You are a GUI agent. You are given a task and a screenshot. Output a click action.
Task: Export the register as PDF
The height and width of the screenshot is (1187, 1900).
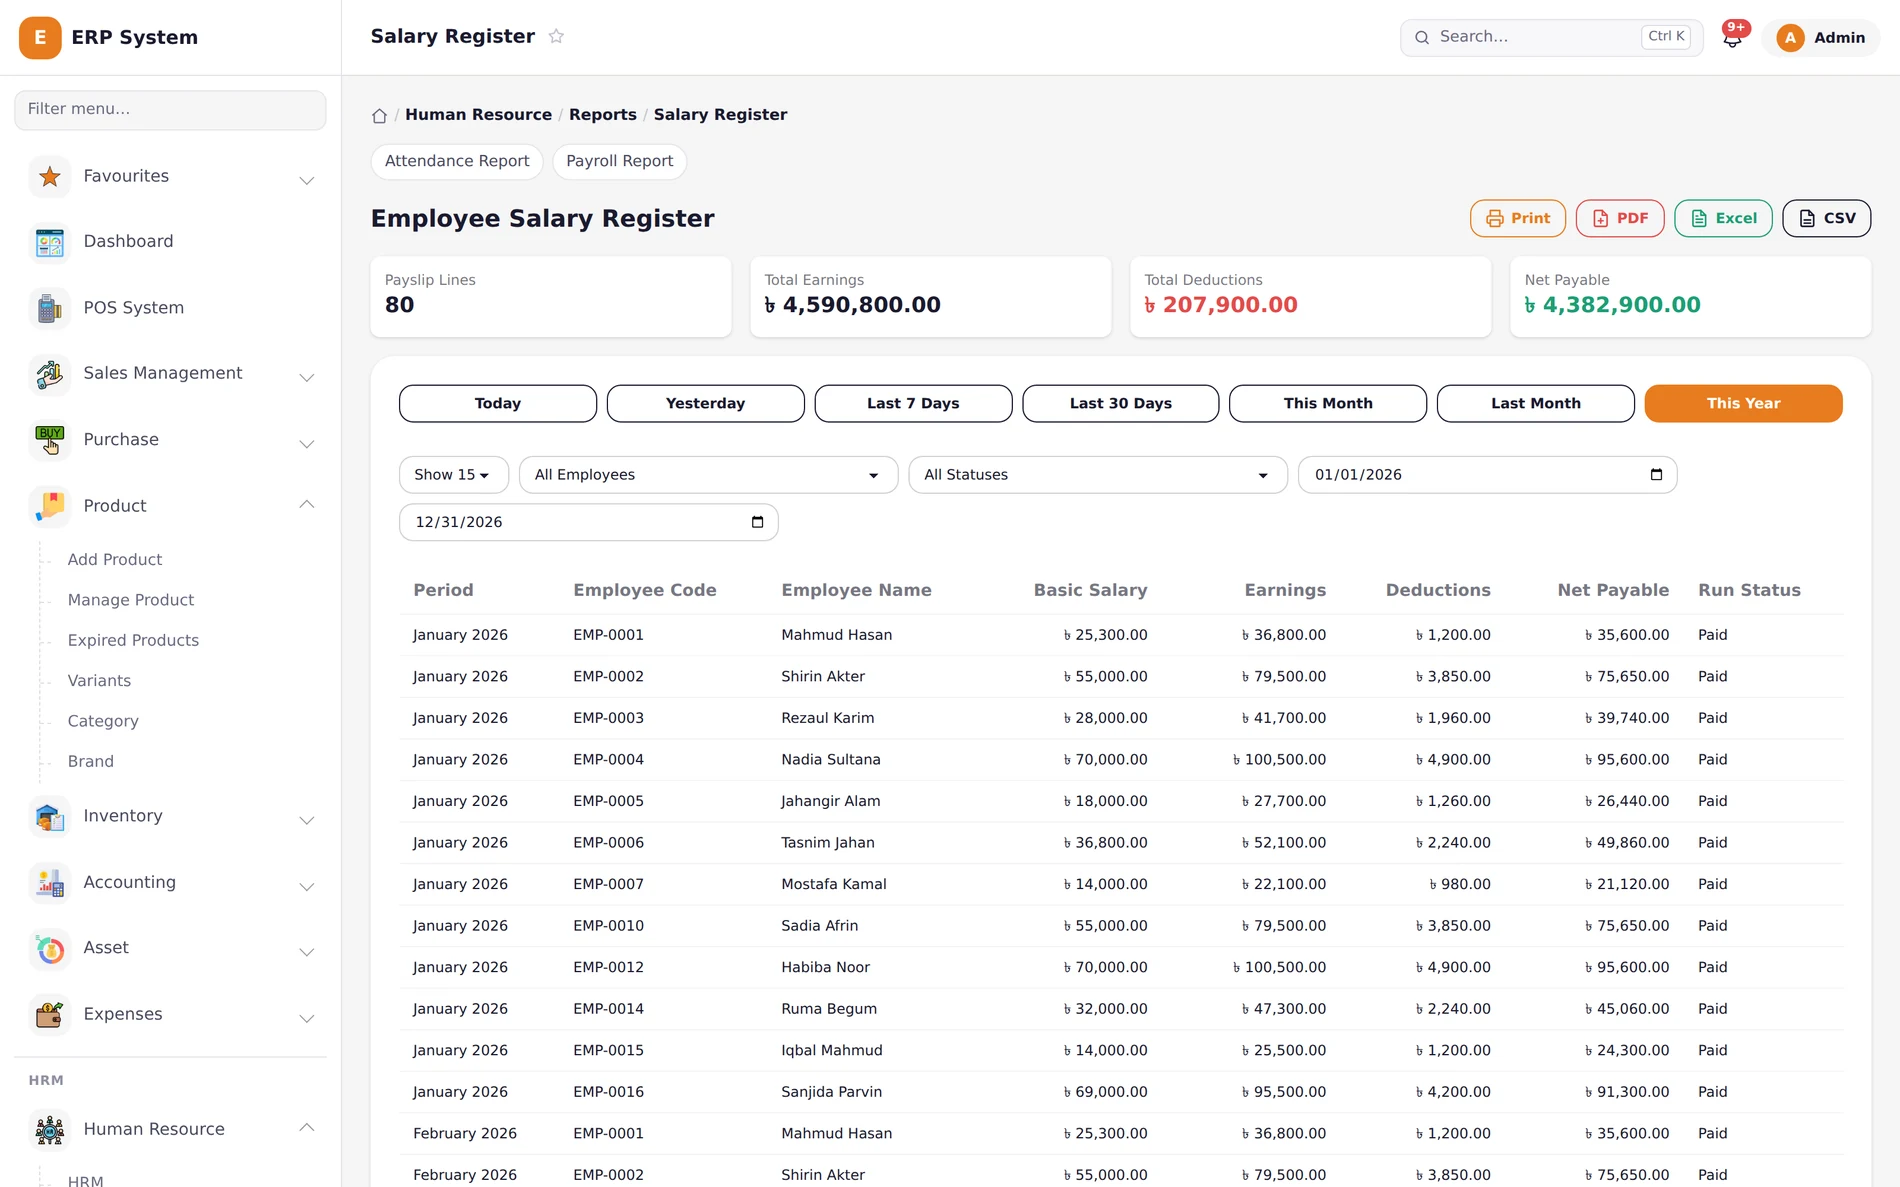[1620, 219]
